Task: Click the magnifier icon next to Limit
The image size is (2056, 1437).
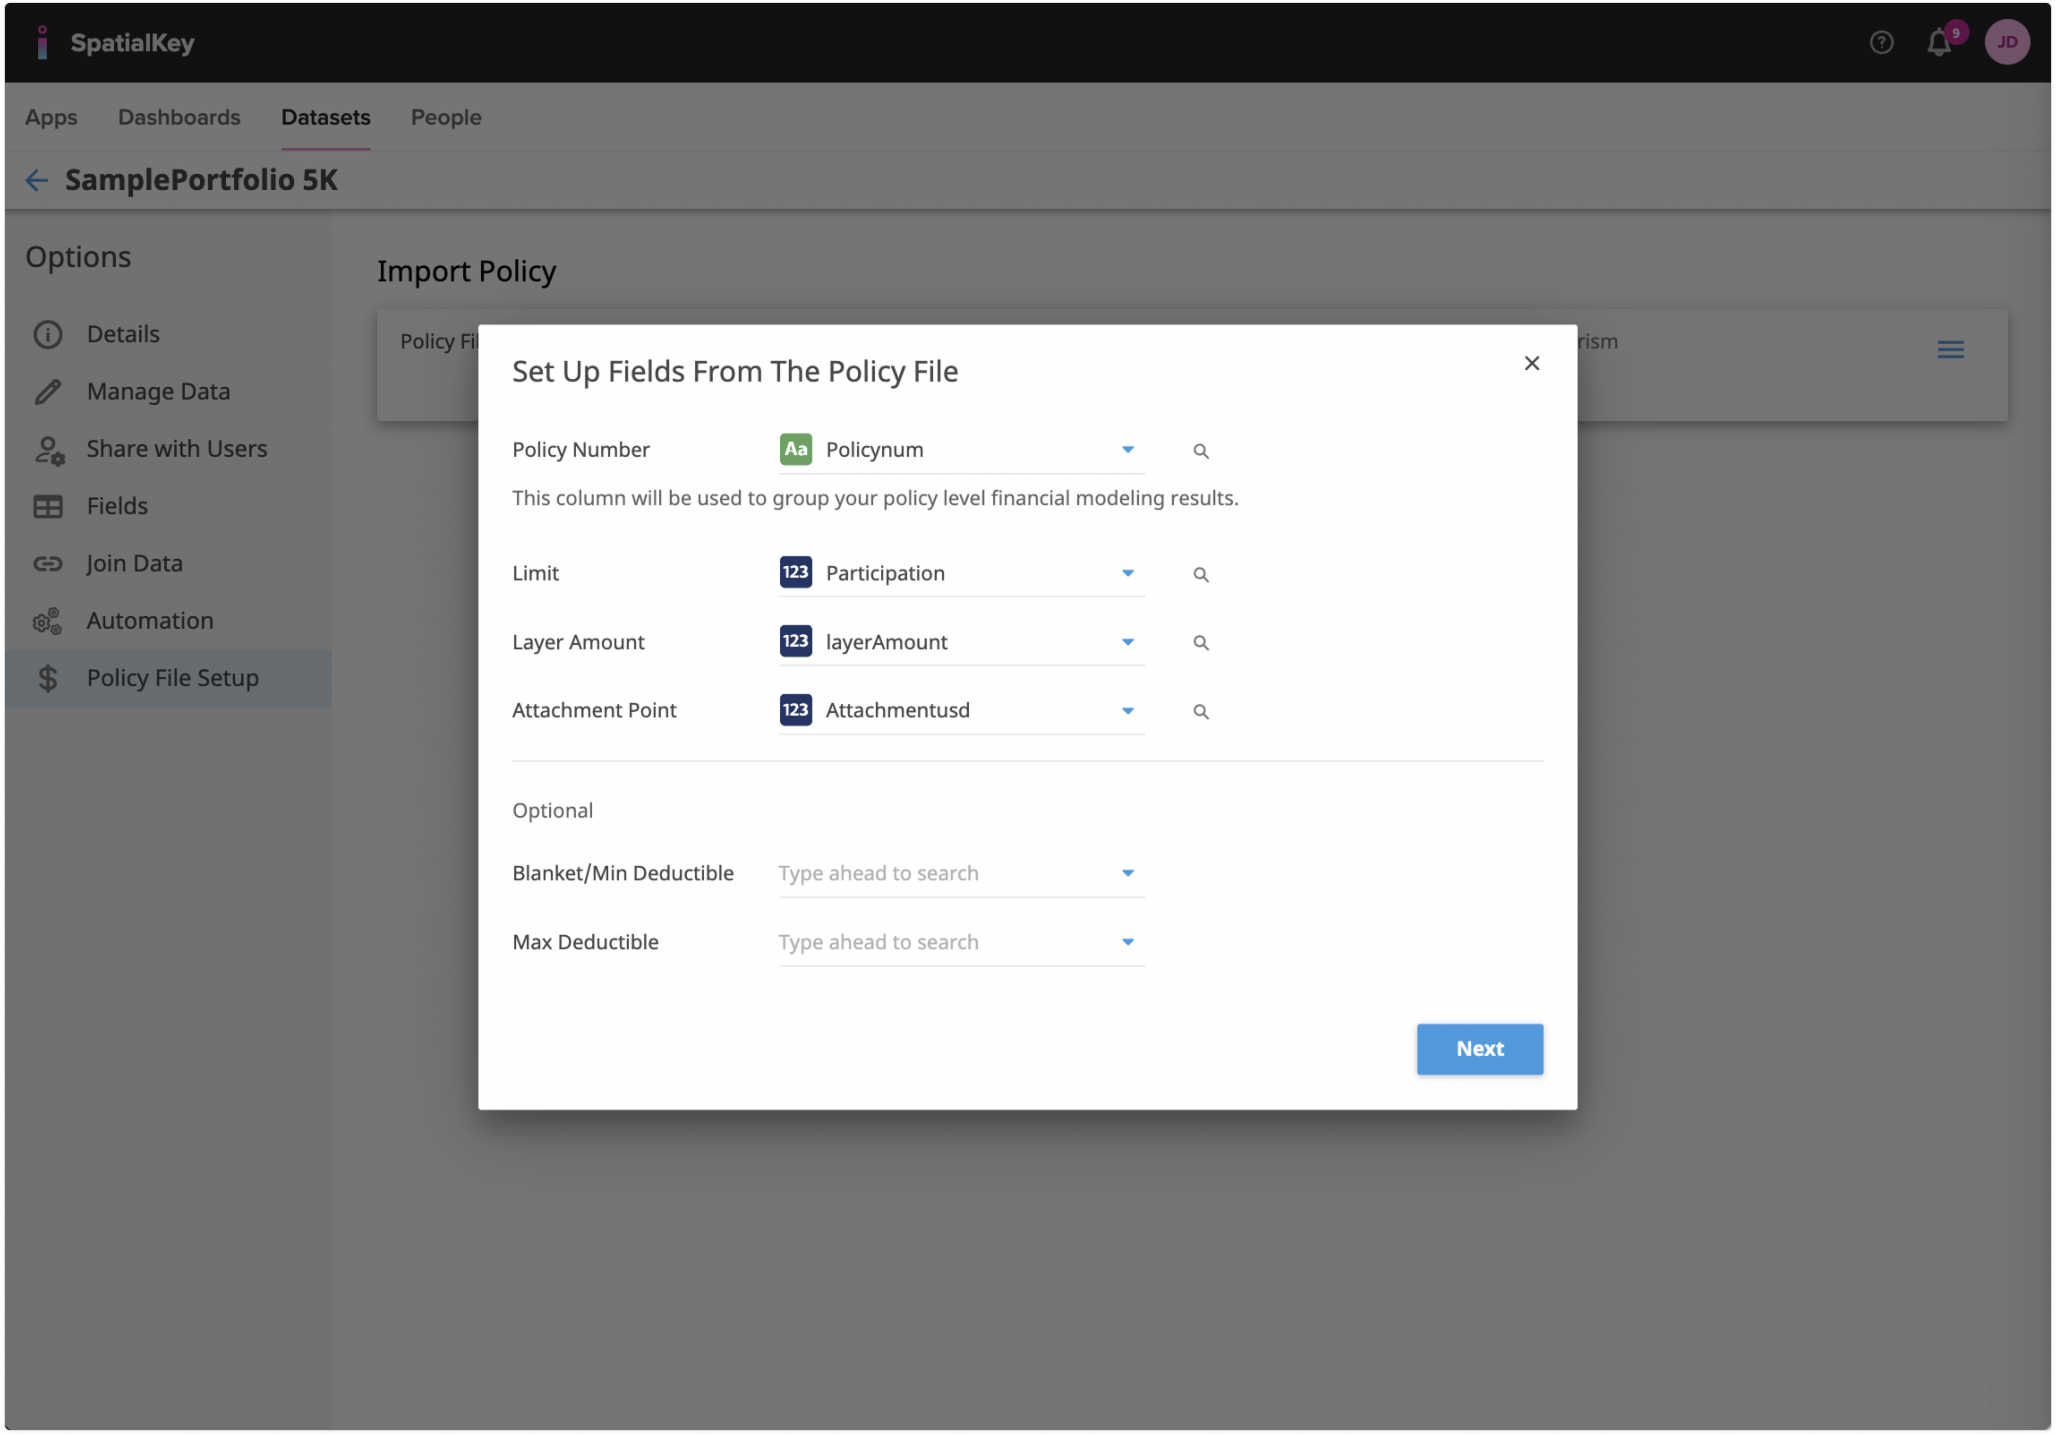Action: pos(1200,575)
